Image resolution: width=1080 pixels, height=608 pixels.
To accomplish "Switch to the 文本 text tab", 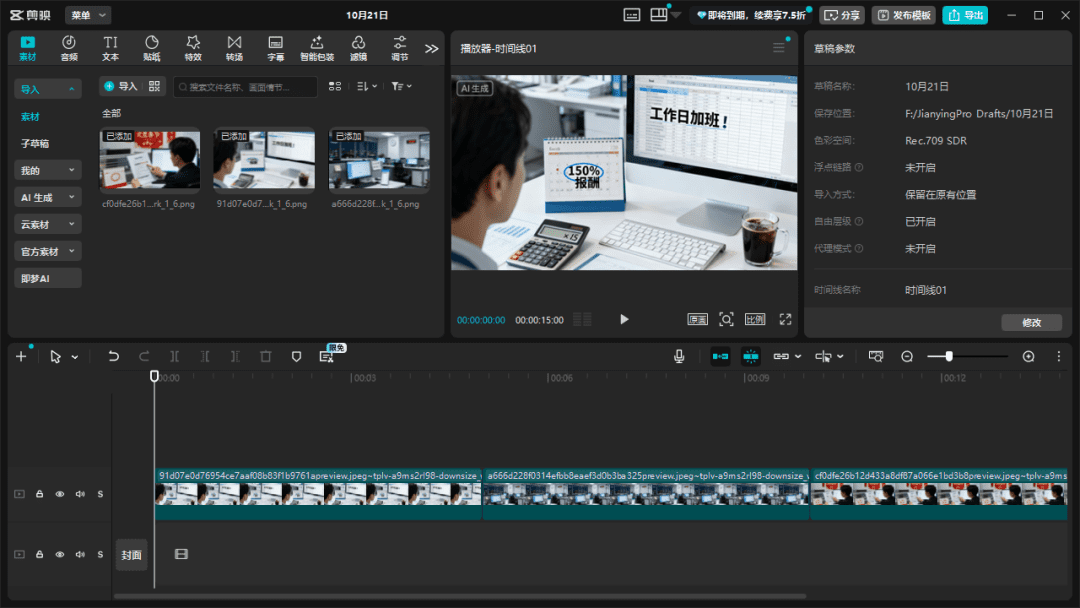I will pos(111,48).
